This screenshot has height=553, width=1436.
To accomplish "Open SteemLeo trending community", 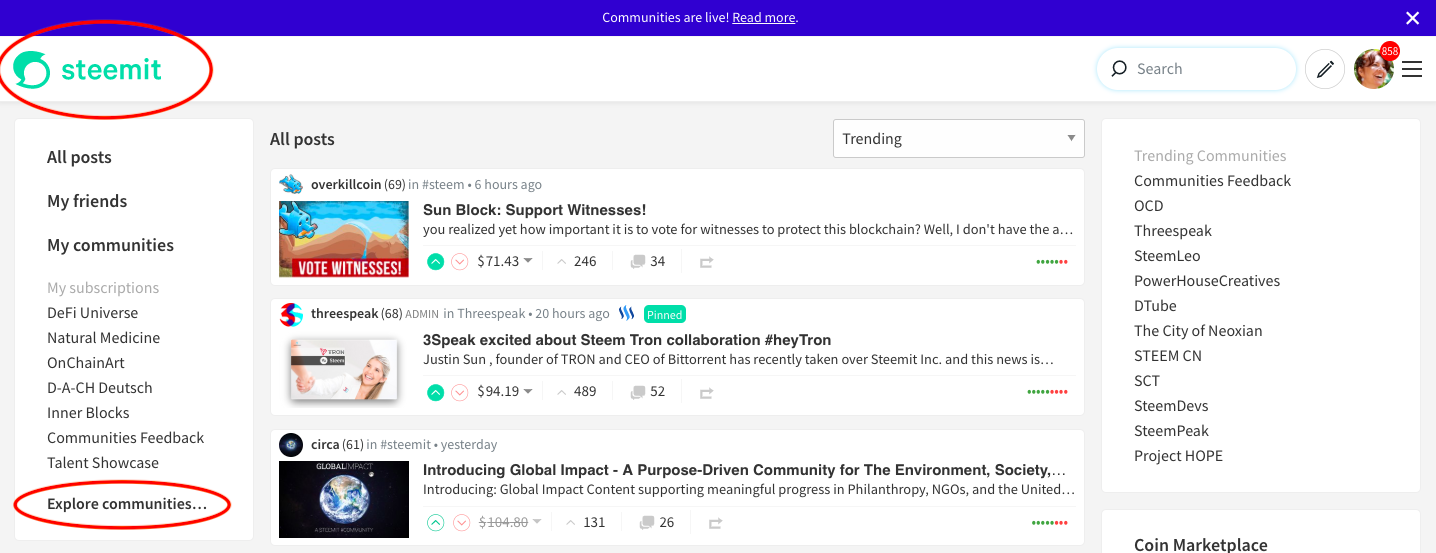I will pyautogui.click(x=1167, y=256).
